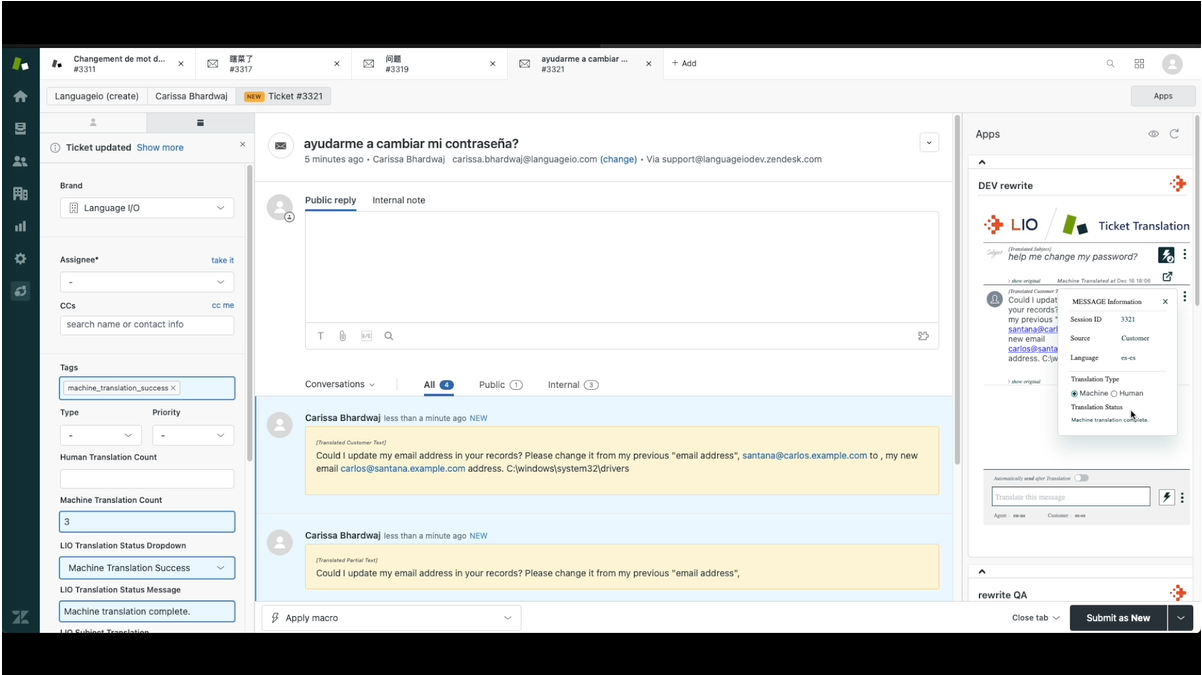1202x675 pixels.
Task: Open the Organizations icon in sidebar
Action: pos(20,194)
